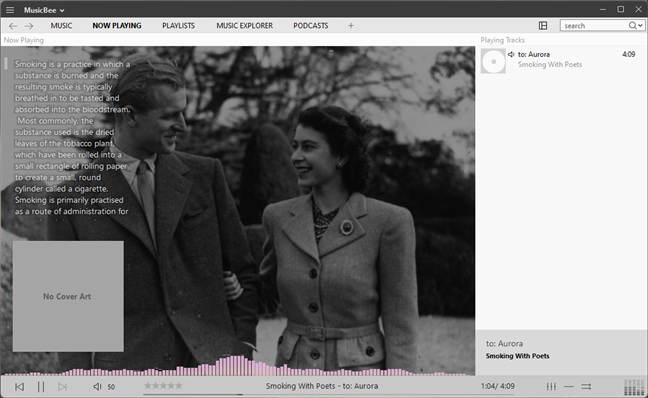Pause the current song
Viewport: 648px width, 398px height.
click(41, 387)
